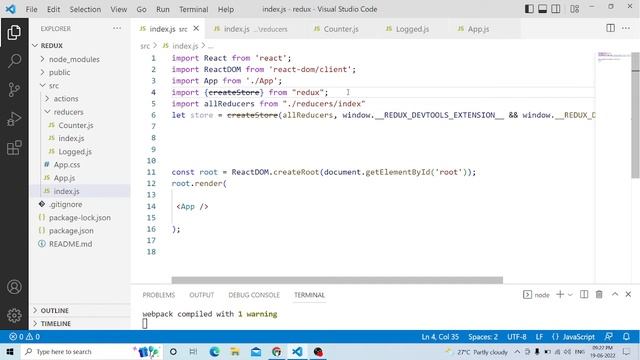Change end of line sequence LF
This screenshot has height=360, width=640.
(539, 337)
